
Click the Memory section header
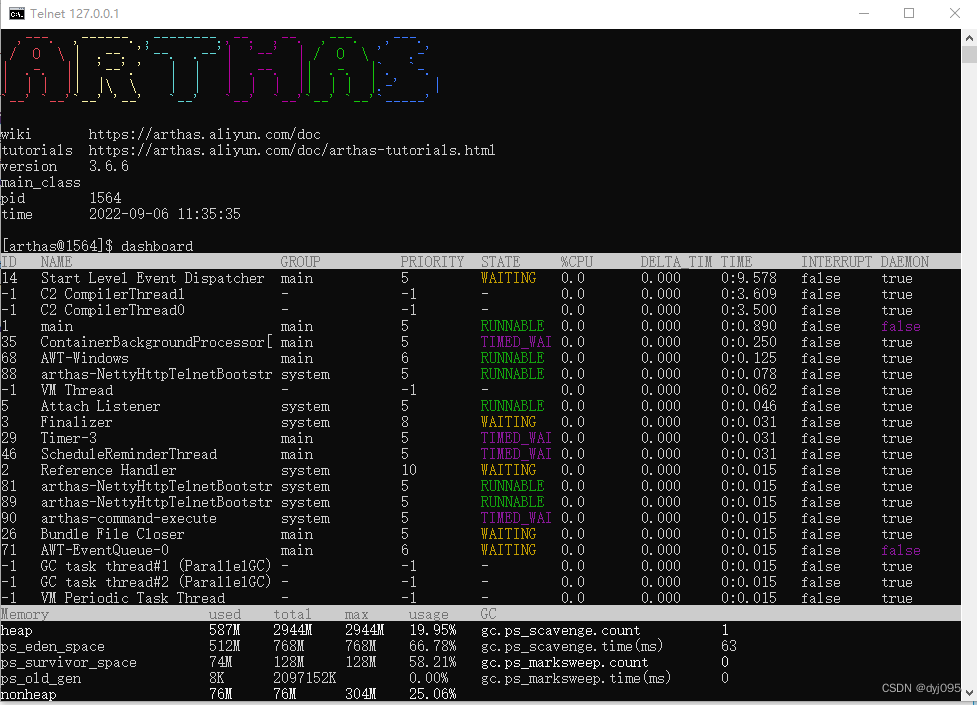24,615
